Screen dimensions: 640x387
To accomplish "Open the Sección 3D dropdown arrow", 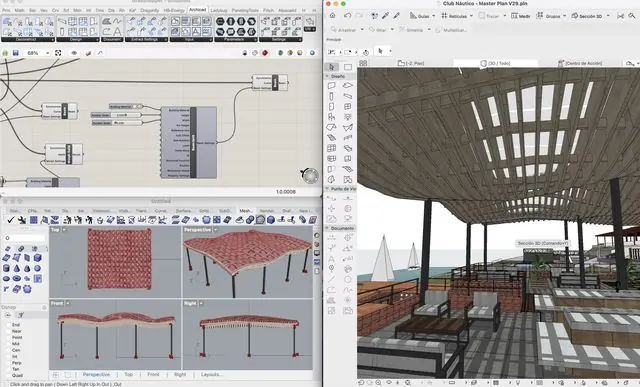I will 608,16.
